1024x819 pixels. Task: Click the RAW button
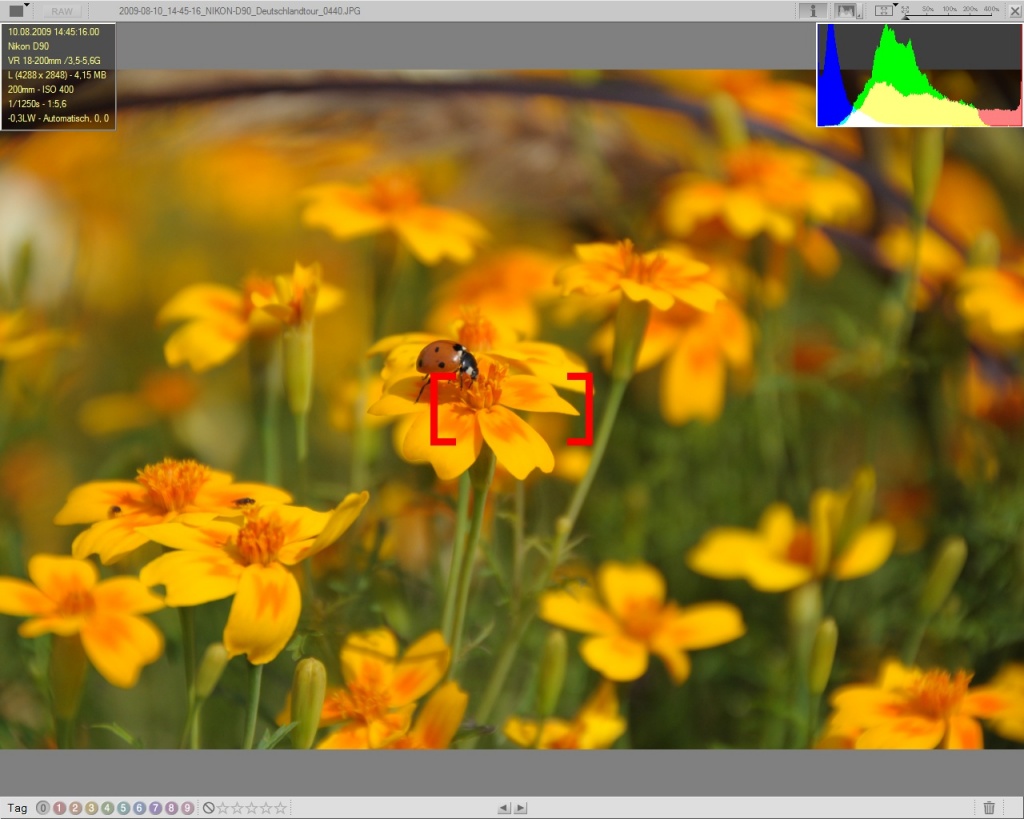pyautogui.click(x=62, y=11)
